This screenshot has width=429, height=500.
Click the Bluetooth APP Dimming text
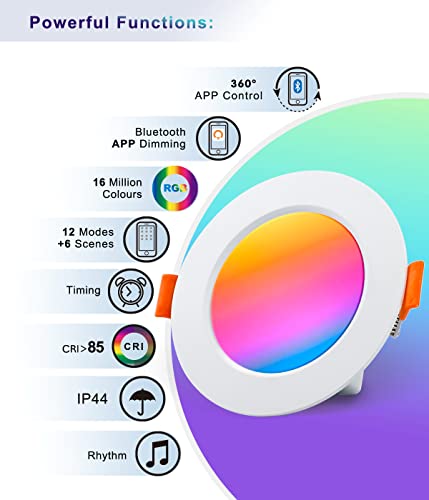[x=149, y=138]
